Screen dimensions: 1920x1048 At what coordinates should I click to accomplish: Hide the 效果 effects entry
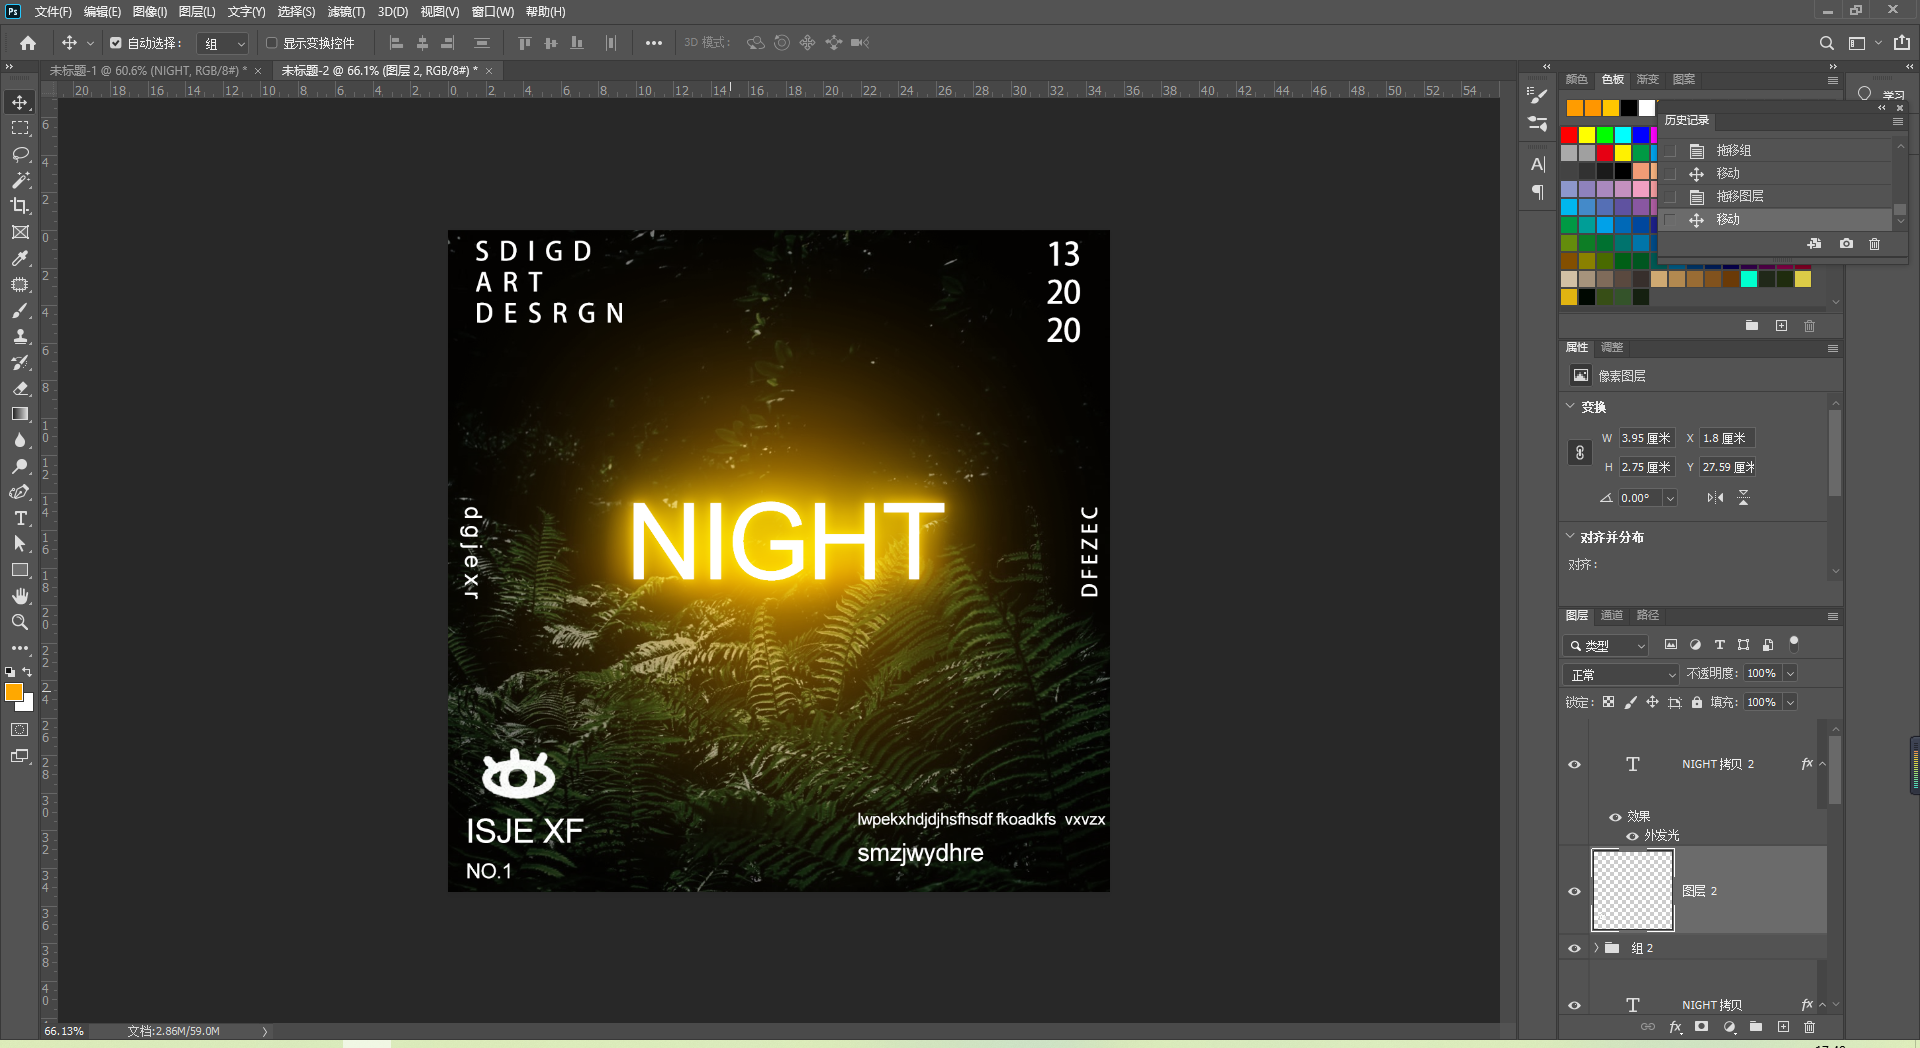[1615, 817]
